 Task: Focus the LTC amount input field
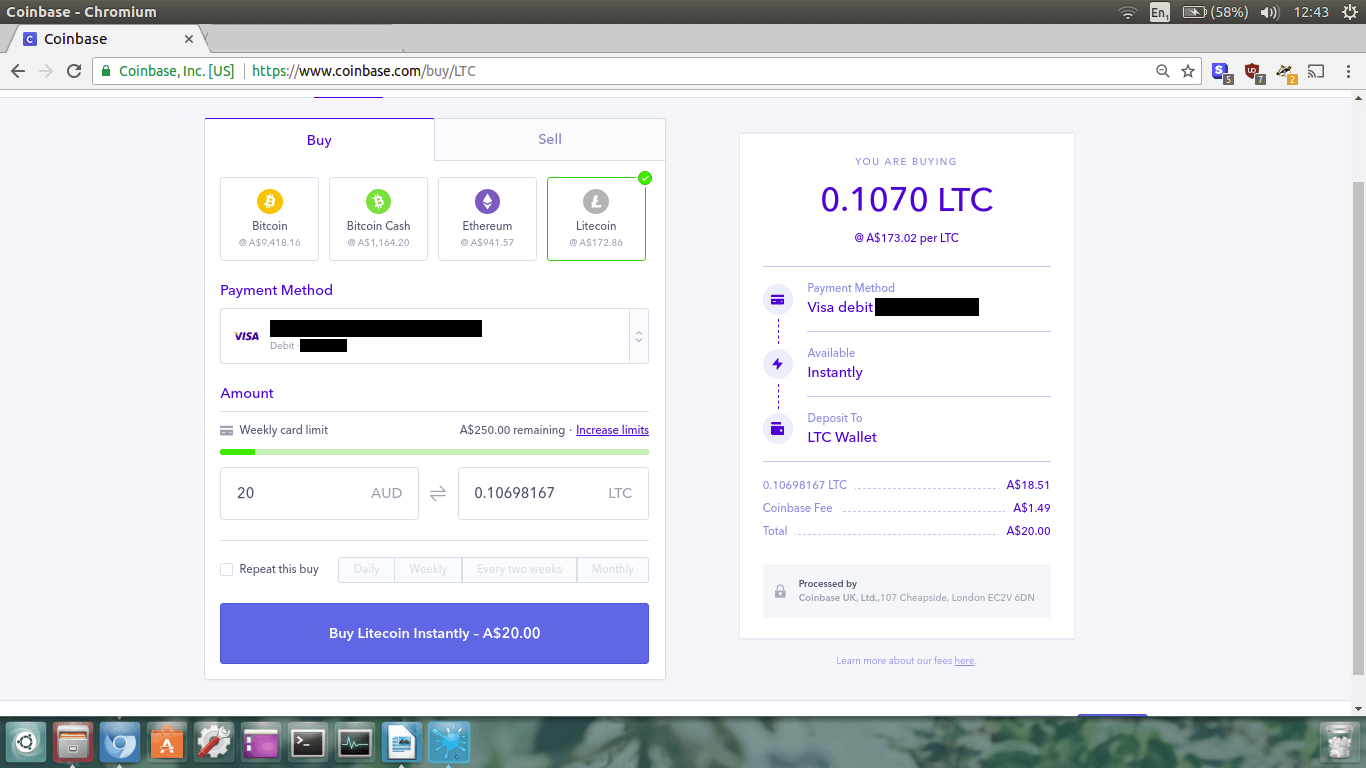click(x=553, y=493)
